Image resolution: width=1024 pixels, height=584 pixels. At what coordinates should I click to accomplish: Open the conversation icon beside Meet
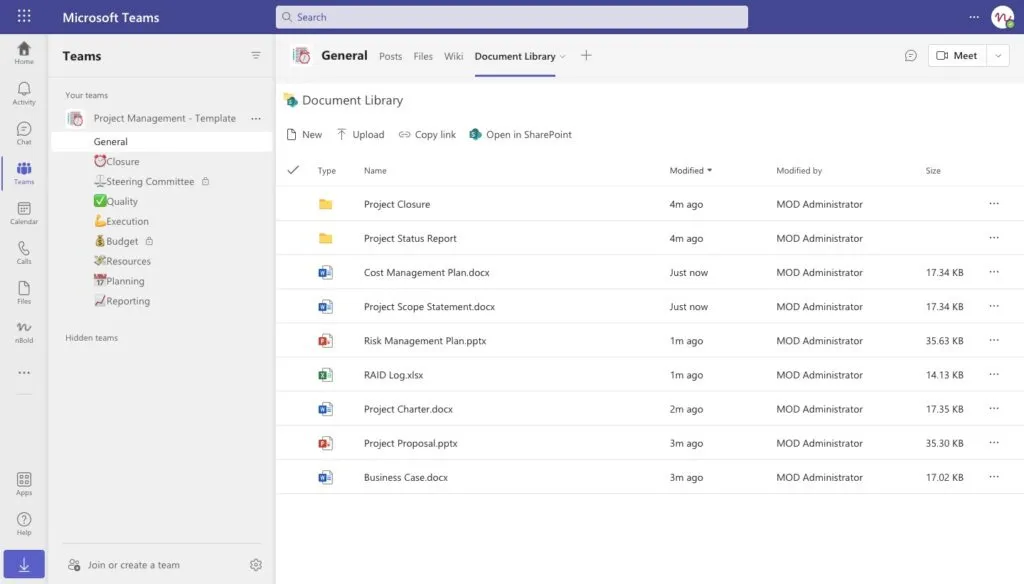pos(911,56)
